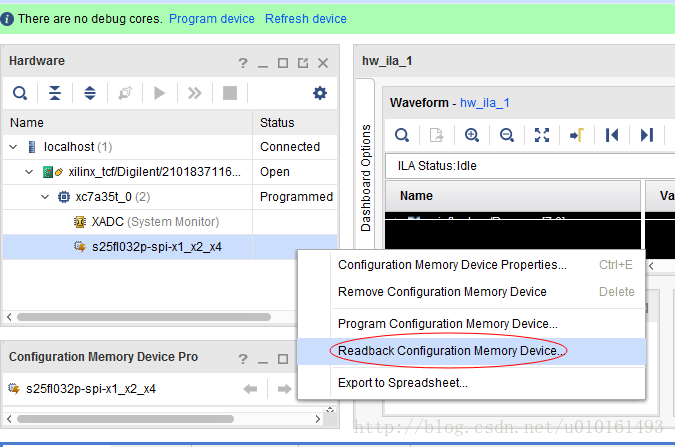The height and width of the screenshot is (447, 675).
Task: Open Hardware panel settings gear
Action: pos(319,93)
